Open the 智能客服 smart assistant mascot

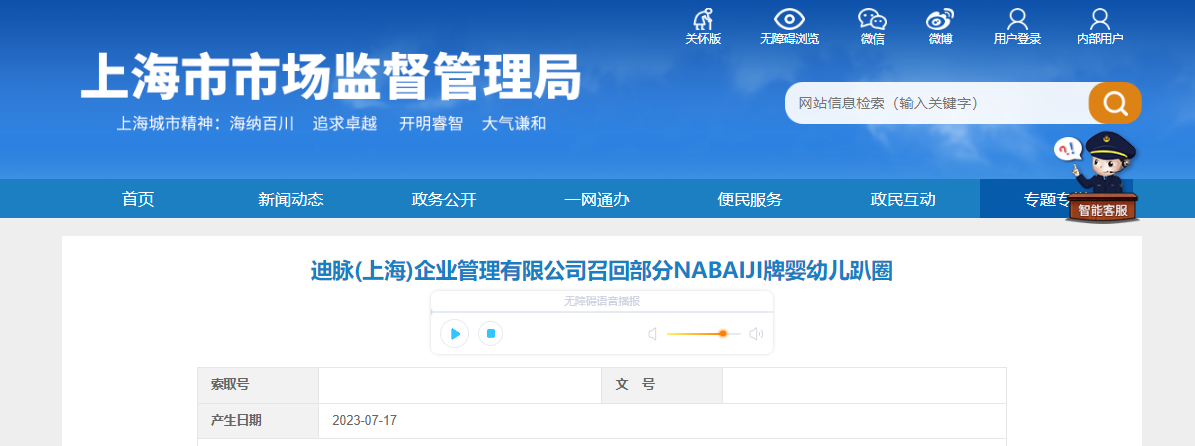pyautogui.click(x=1100, y=177)
